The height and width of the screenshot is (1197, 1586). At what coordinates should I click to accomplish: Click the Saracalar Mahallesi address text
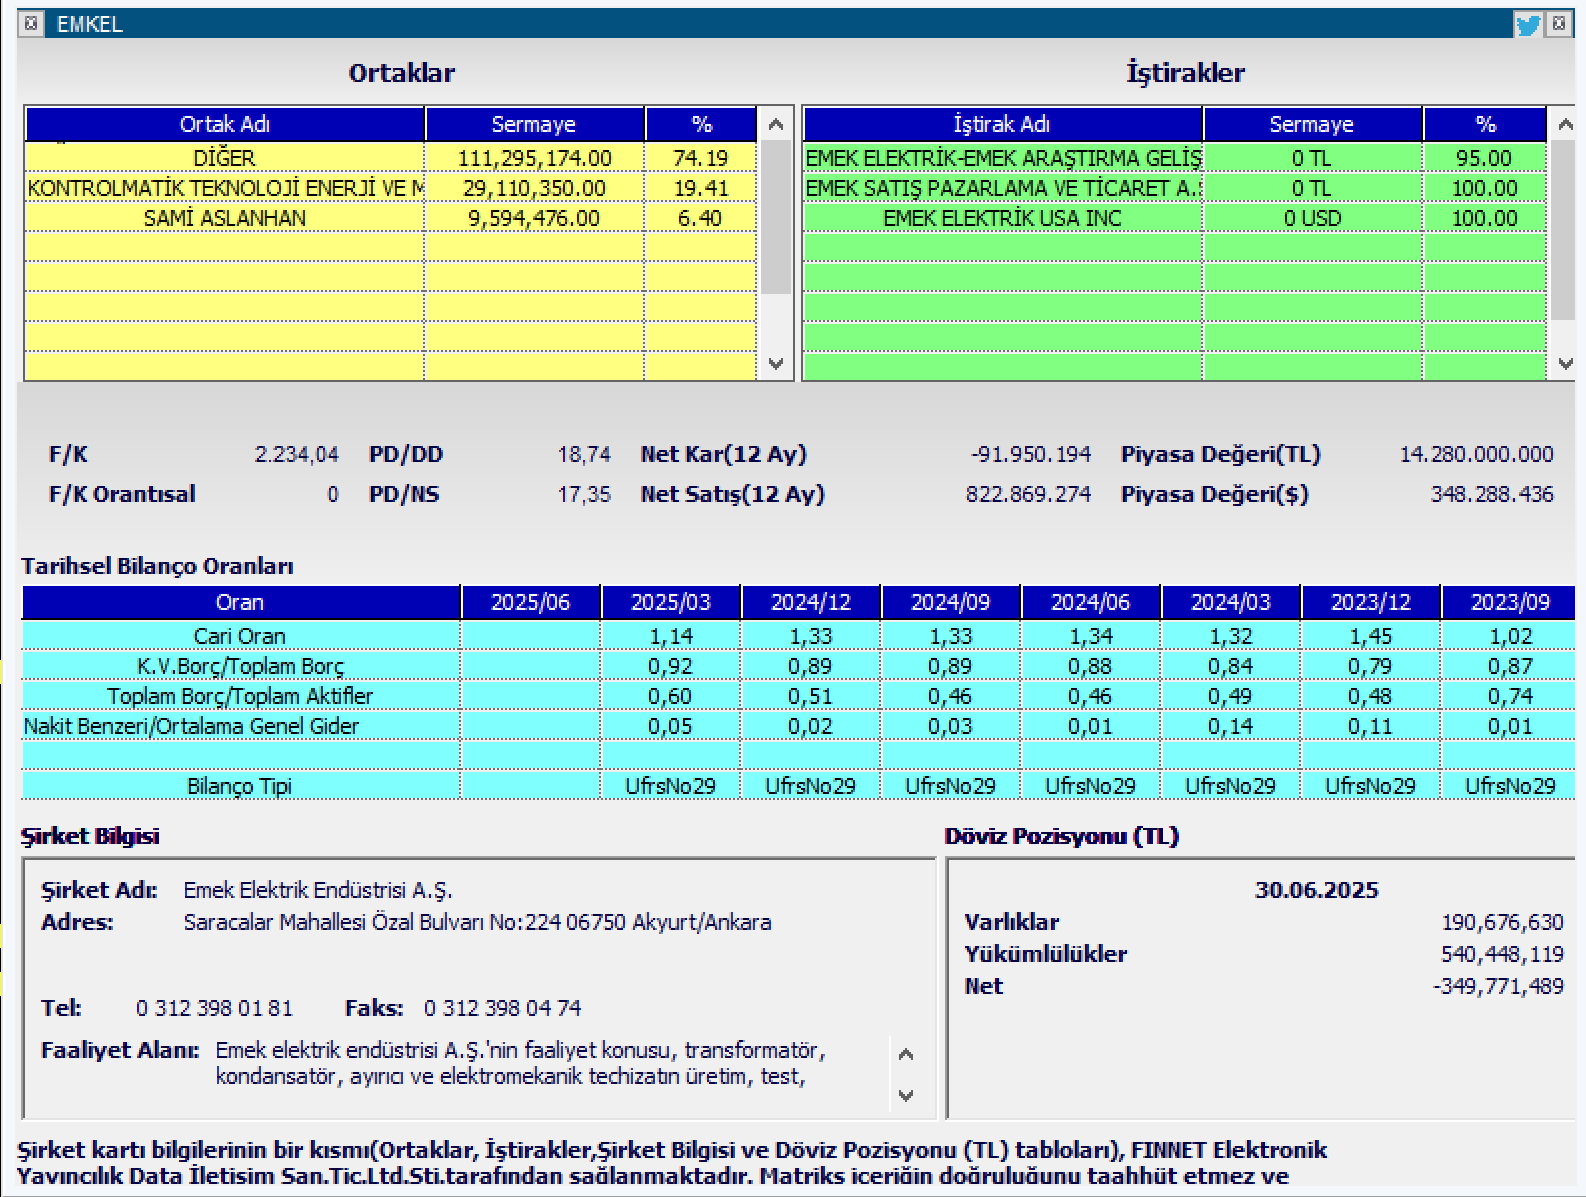477,922
